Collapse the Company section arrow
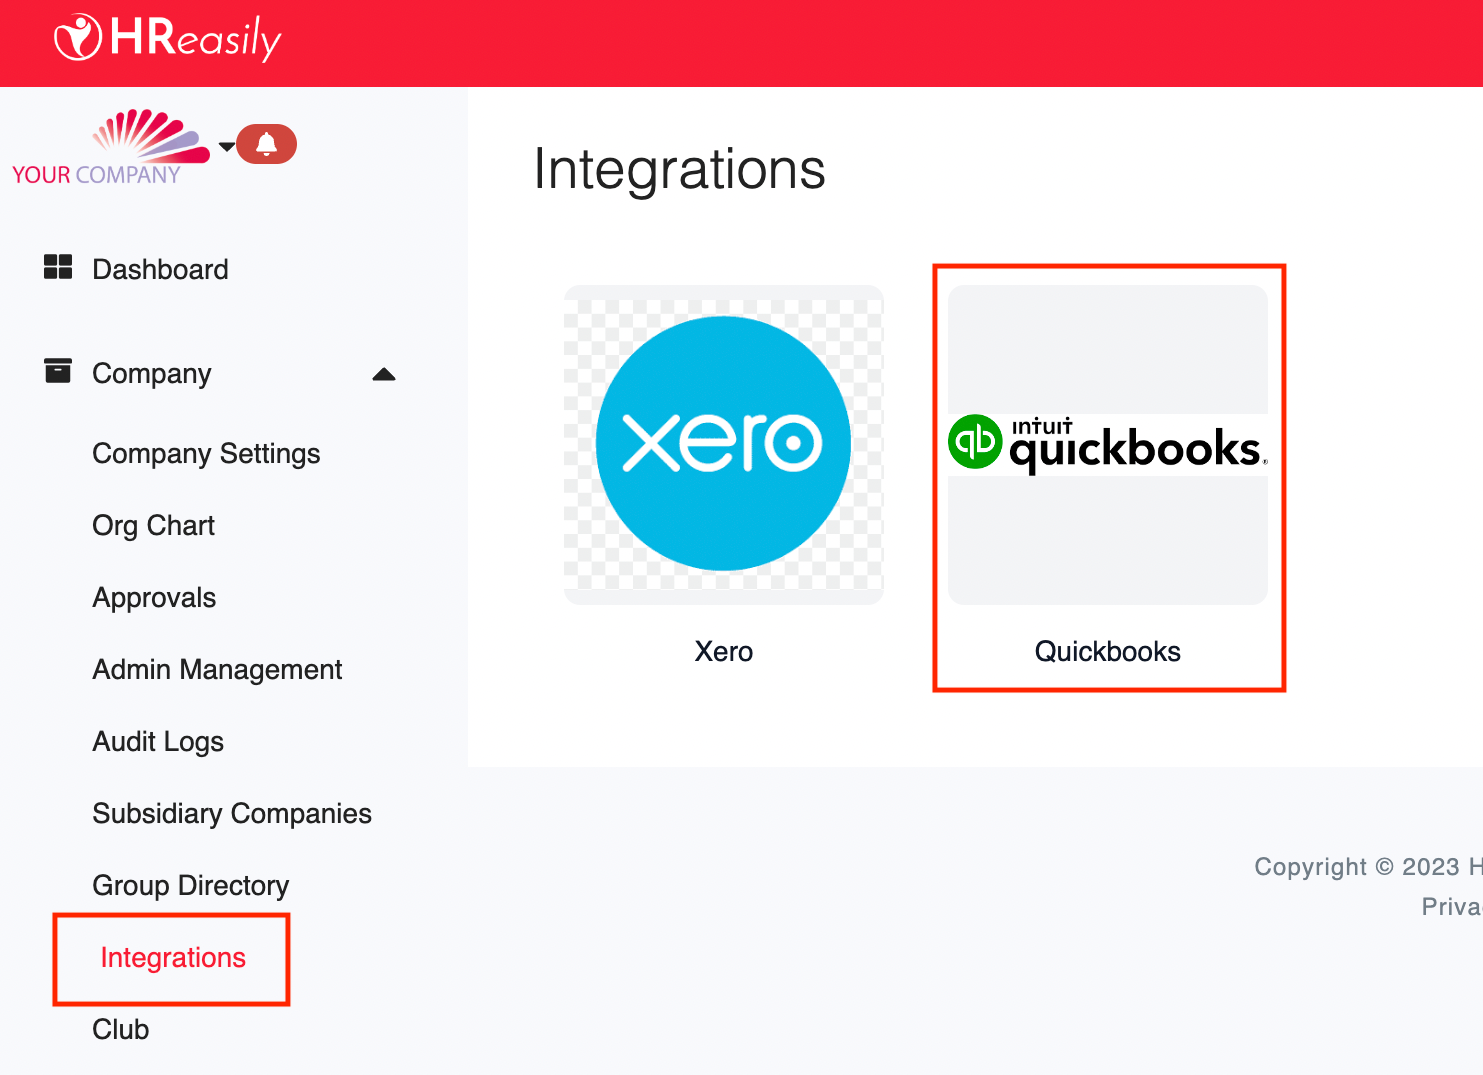 tap(384, 375)
